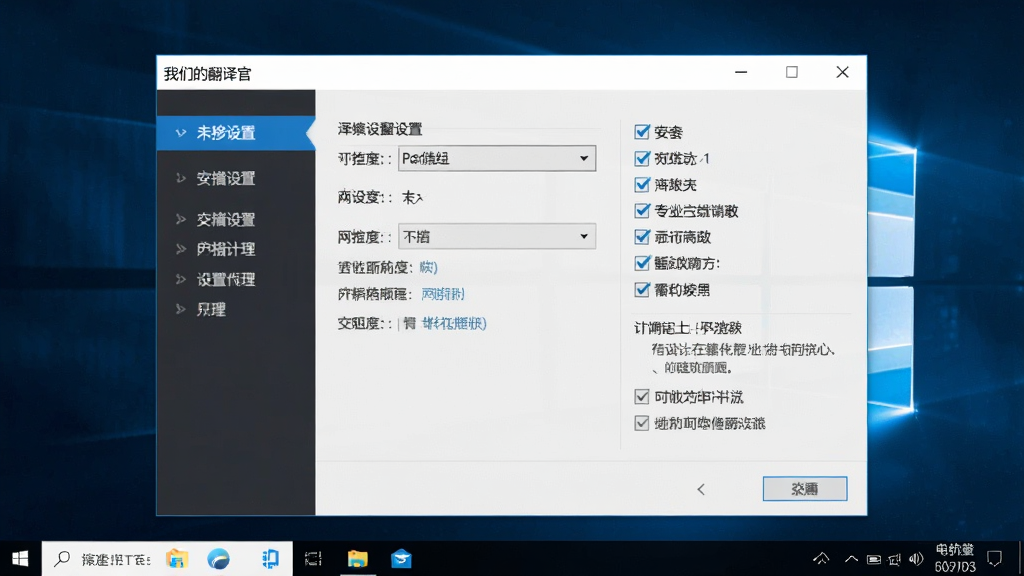The image size is (1024, 576).
Task: Open the dropdown whose value starts with 不
Action: tap(497, 236)
